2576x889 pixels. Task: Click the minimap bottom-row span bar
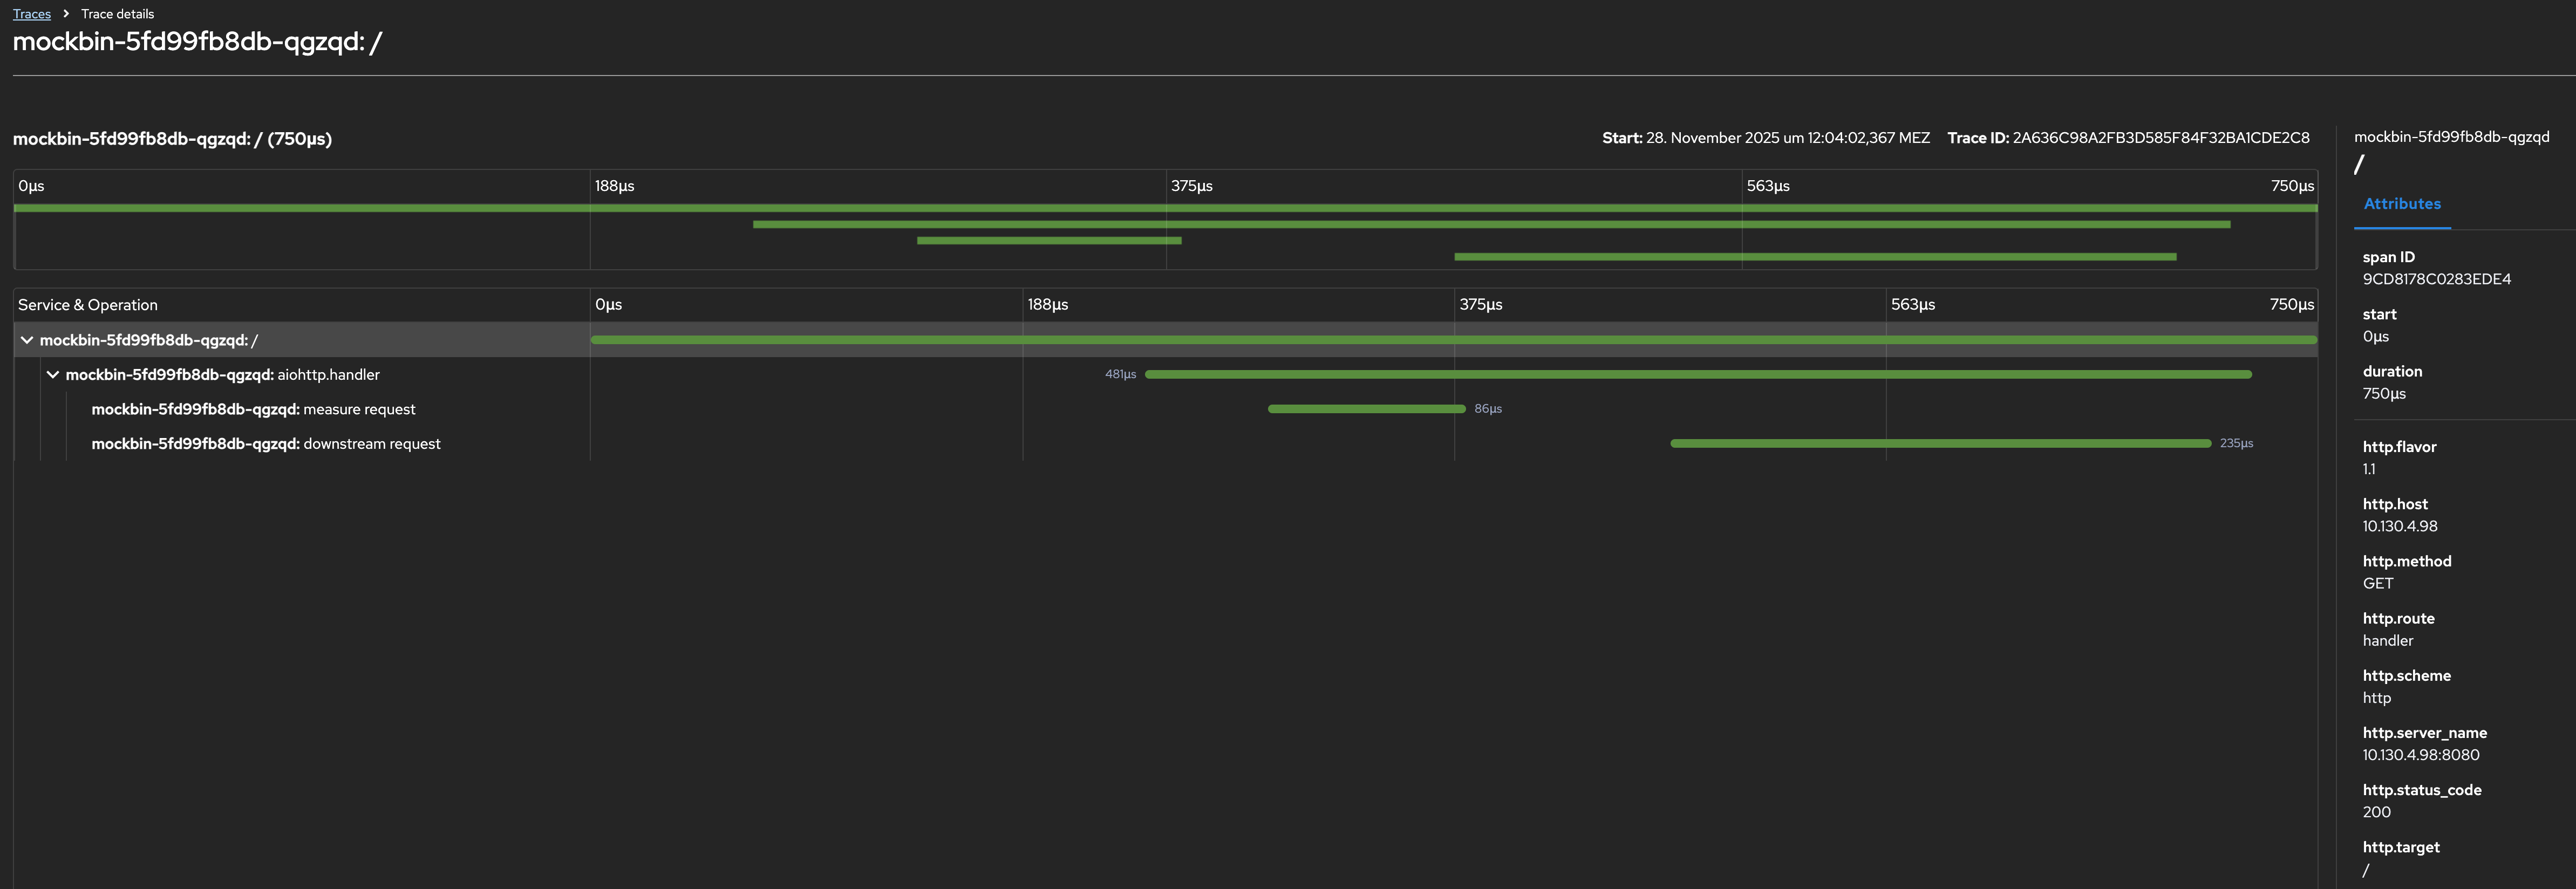[1814, 257]
